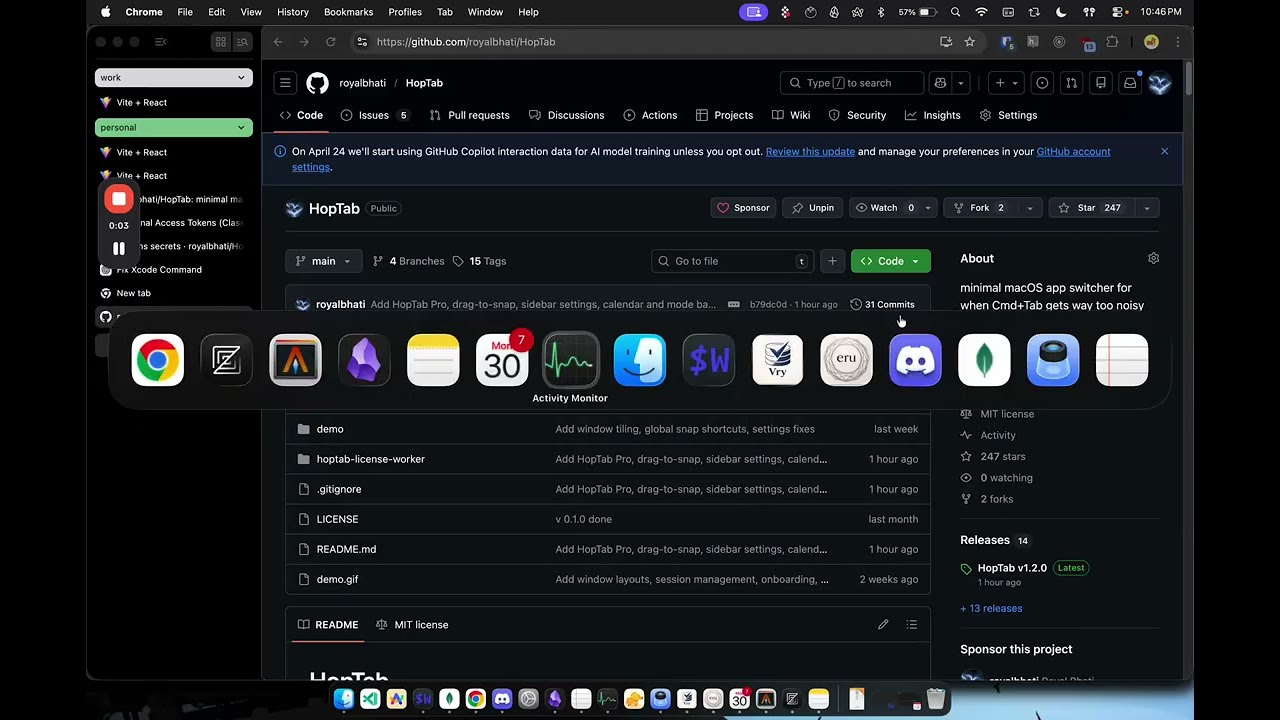
Task: Open Chrome's History menu
Action: (x=293, y=12)
